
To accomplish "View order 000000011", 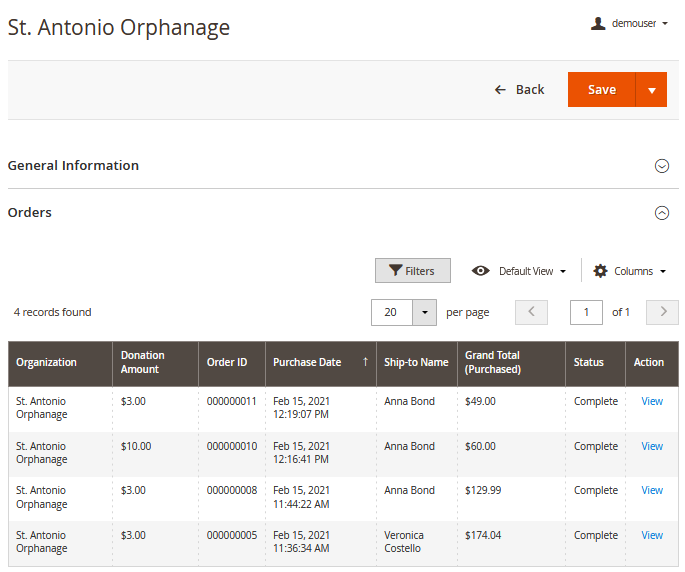I will click(652, 401).
